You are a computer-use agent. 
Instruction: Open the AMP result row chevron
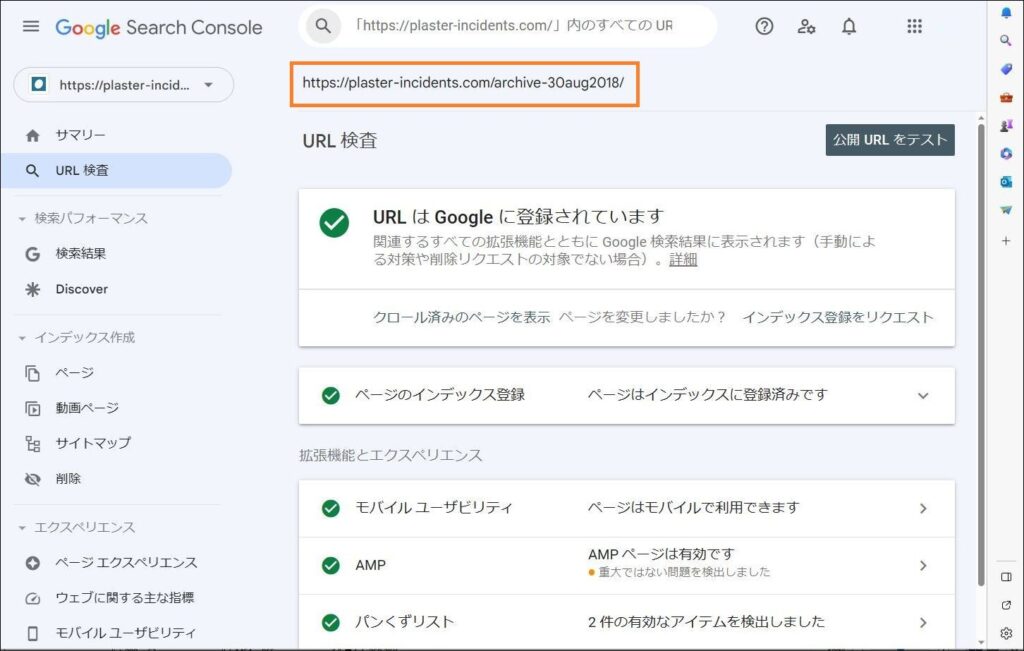click(923, 565)
